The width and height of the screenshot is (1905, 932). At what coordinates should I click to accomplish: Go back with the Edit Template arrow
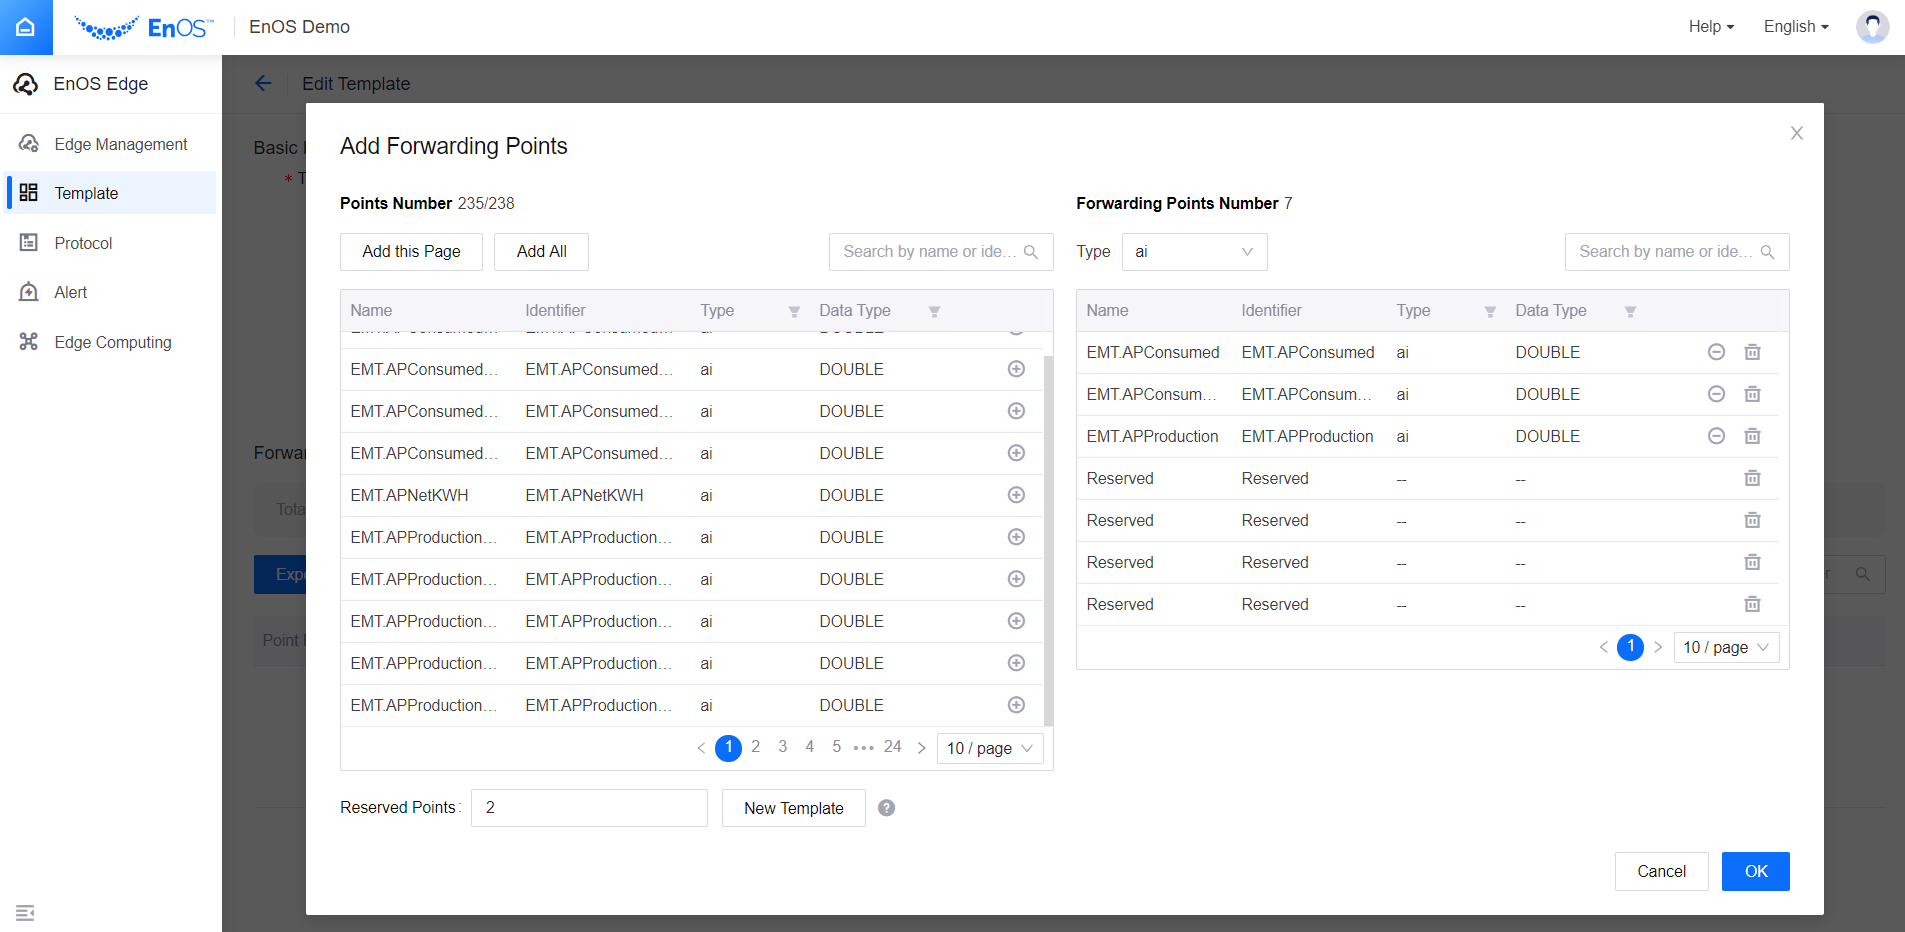coord(263,84)
